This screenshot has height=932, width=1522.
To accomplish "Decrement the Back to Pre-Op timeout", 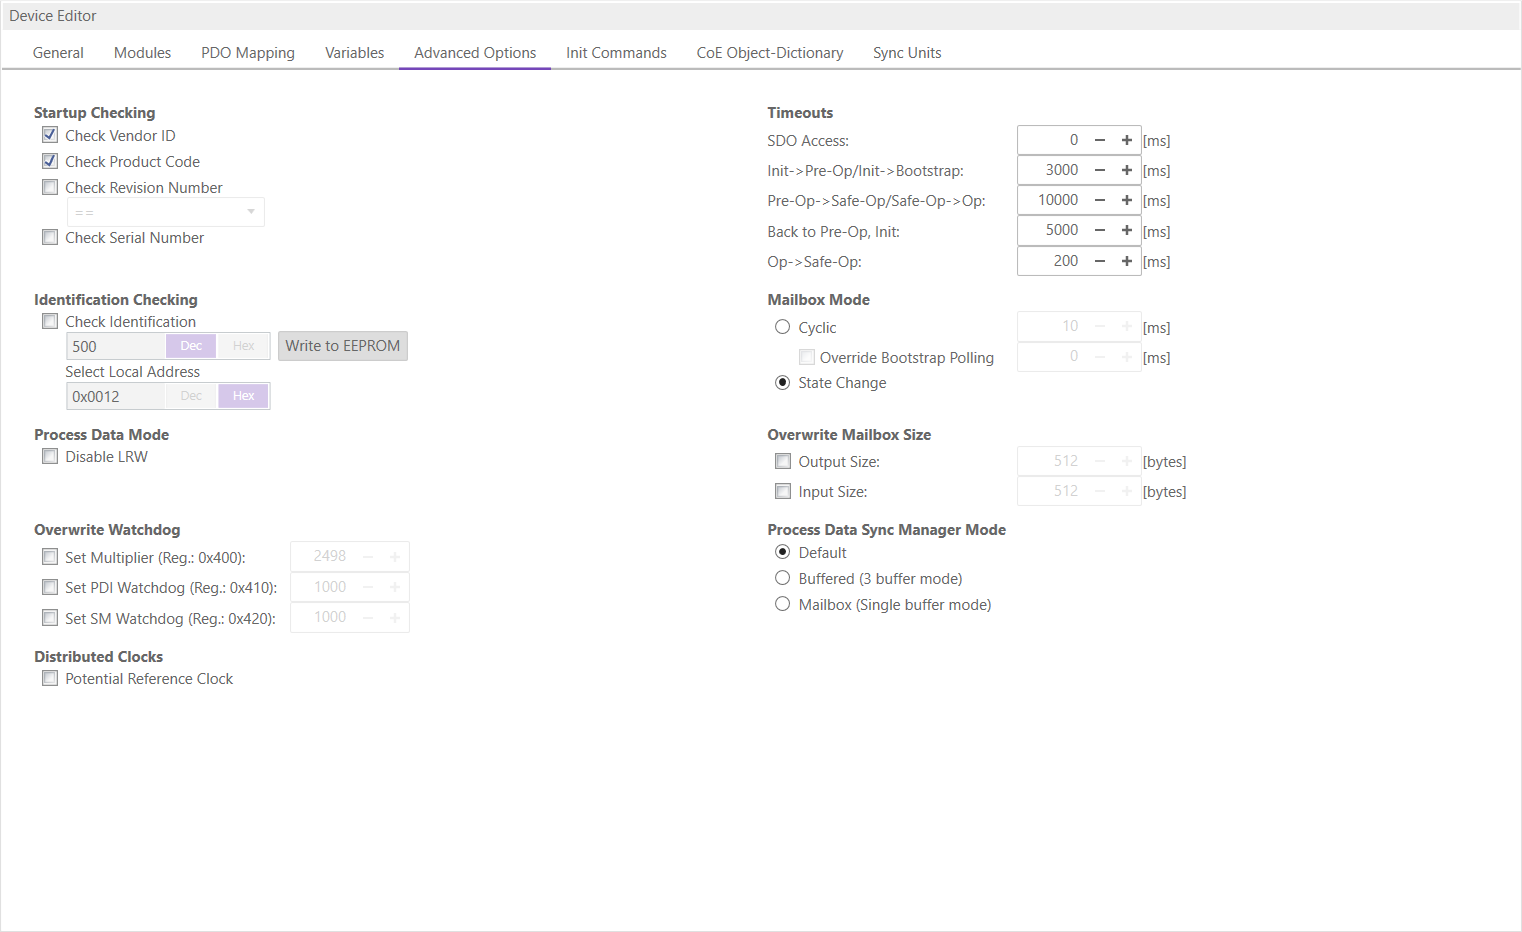I will (x=1099, y=230).
